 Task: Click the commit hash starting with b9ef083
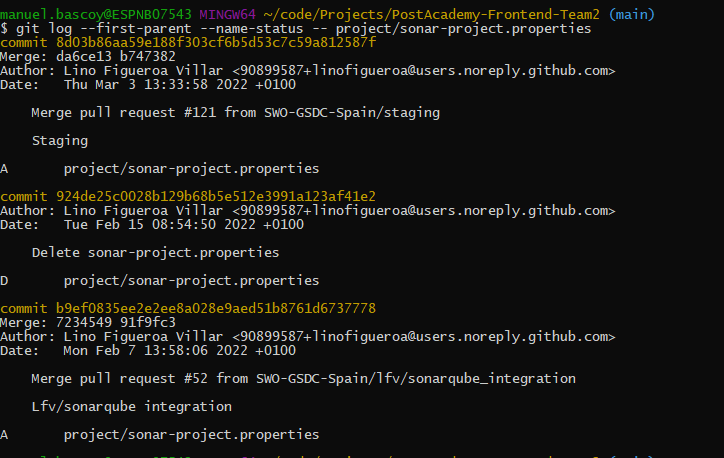pos(215,308)
